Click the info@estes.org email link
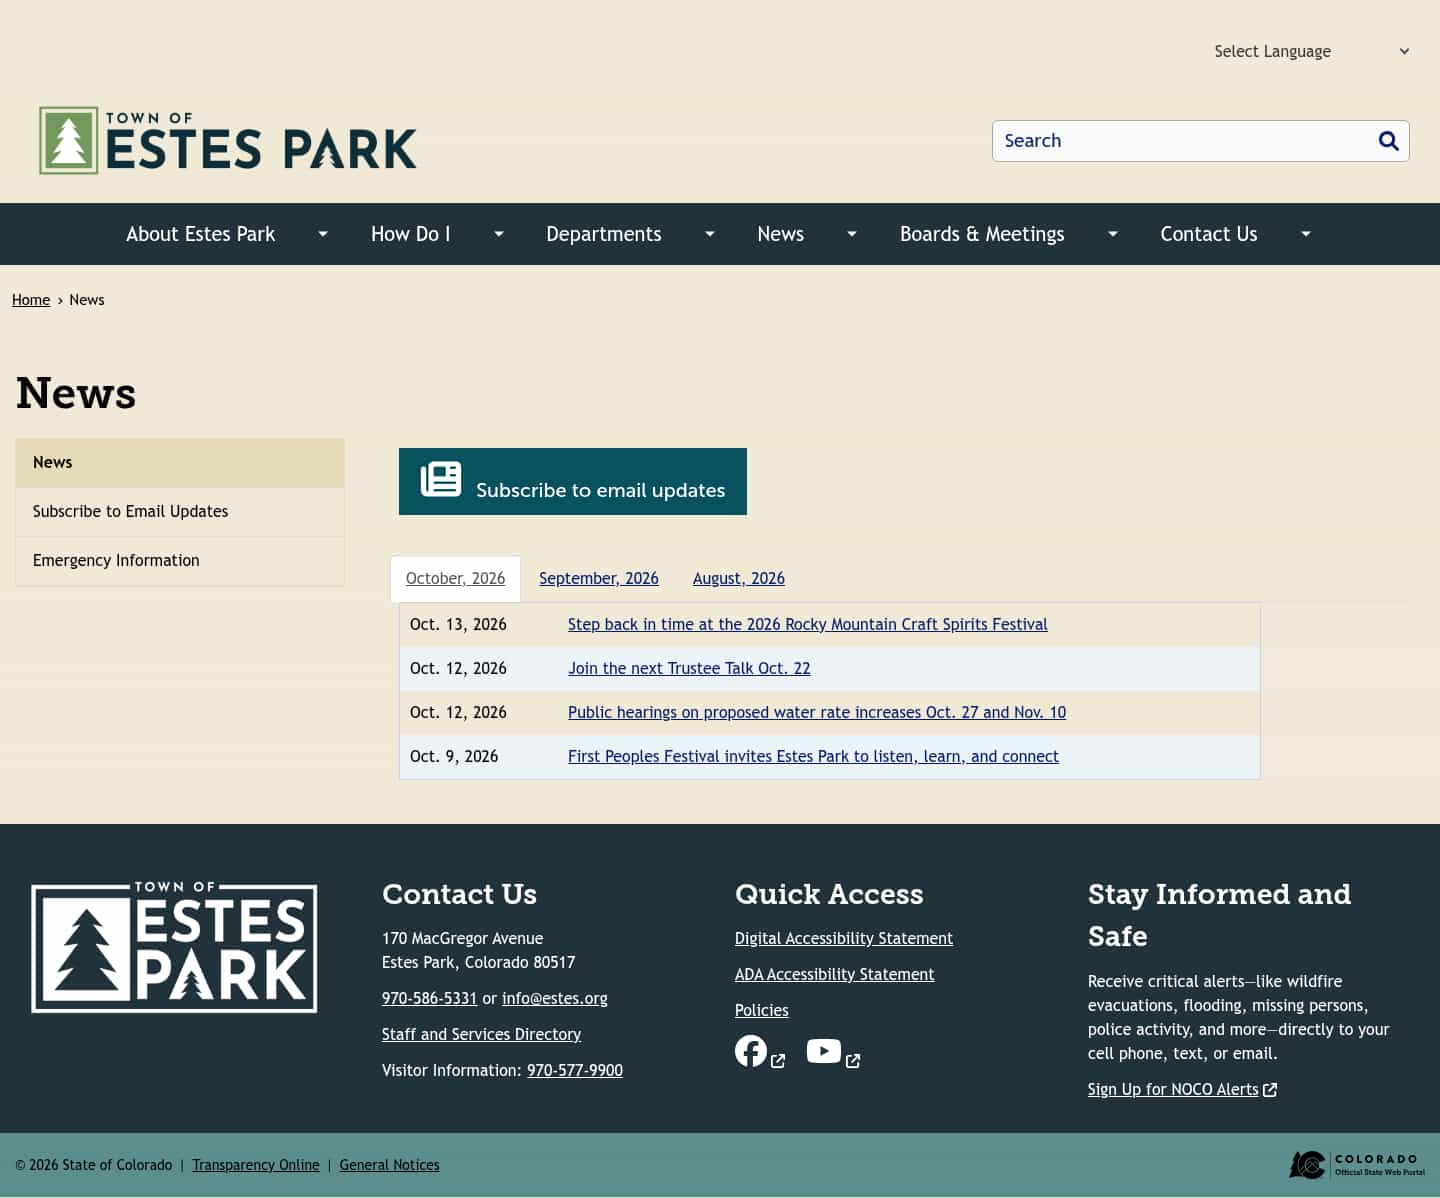The width and height of the screenshot is (1440, 1198). 555,998
